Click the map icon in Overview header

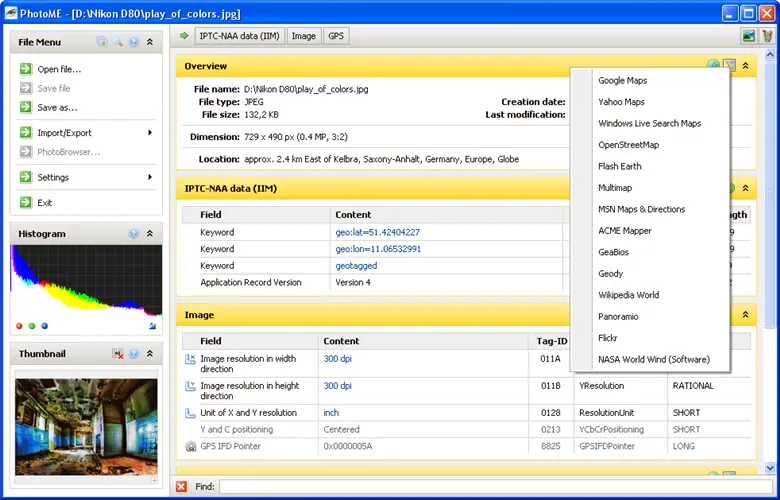click(x=729, y=65)
